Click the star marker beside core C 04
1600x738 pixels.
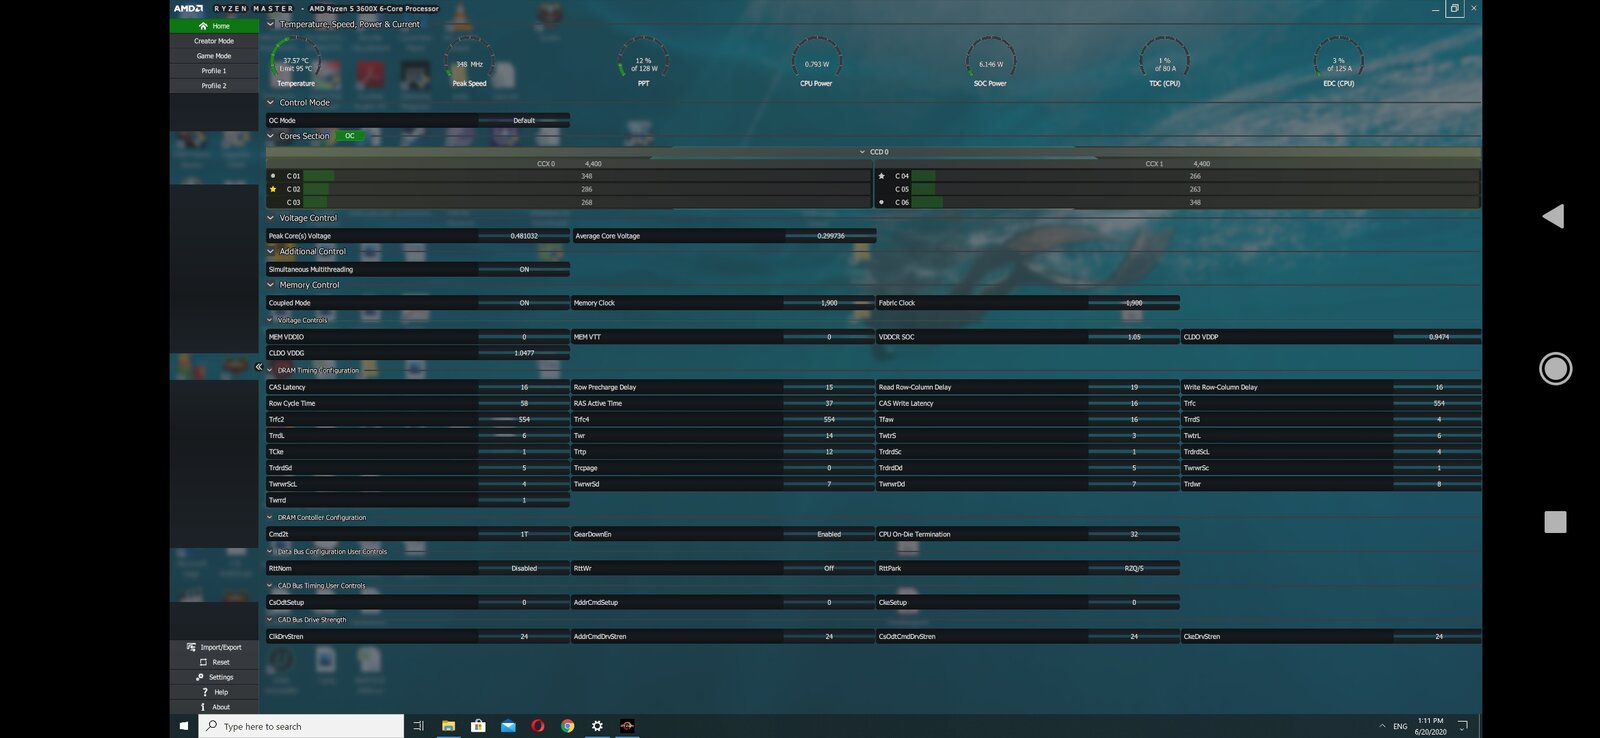coord(881,176)
